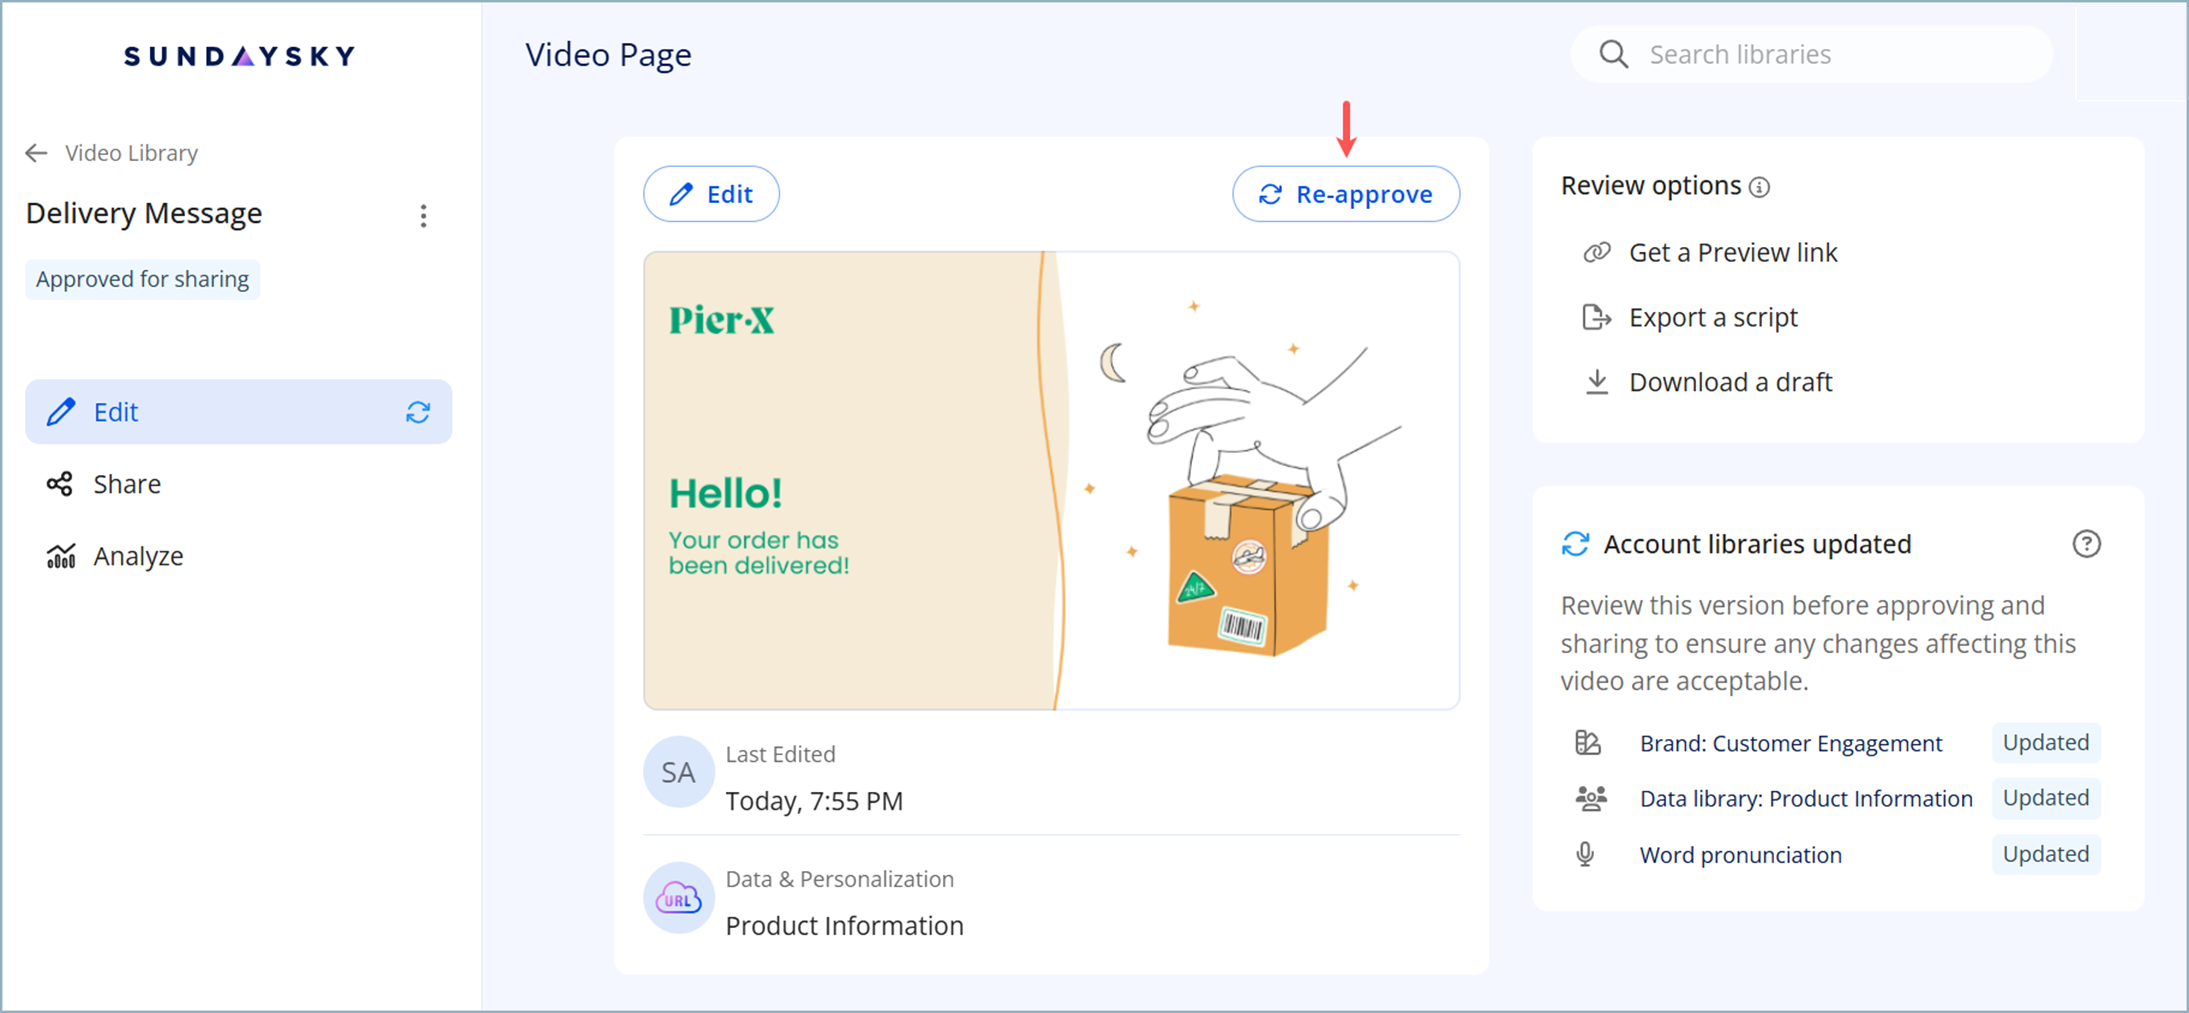Download a draft of the video
Screen dimensions: 2189x1013
(1730, 382)
